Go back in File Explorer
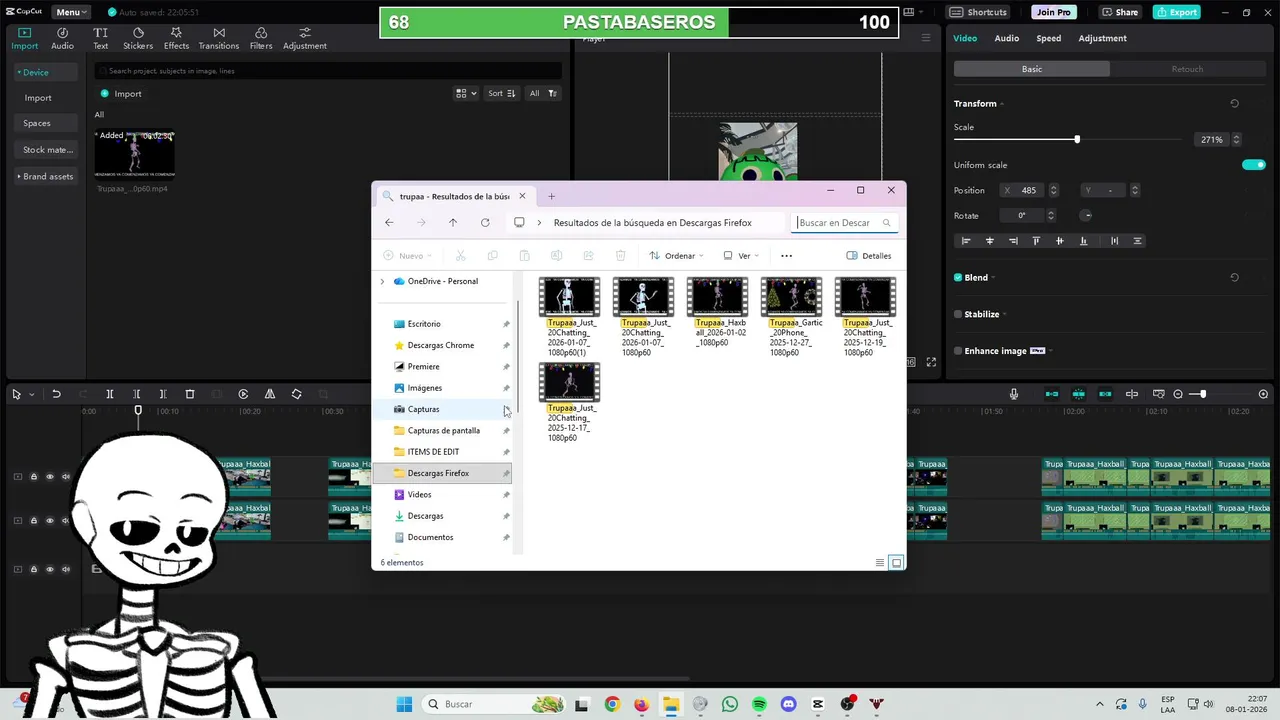This screenshot has width=1280, height=720. [x=389, y=223]
